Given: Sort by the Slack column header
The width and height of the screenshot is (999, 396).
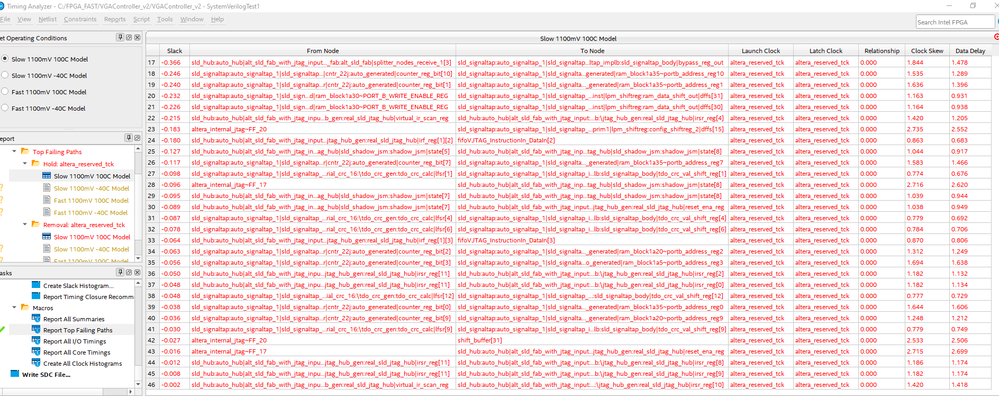Looking at the screenshot, I should coord(175,50).
